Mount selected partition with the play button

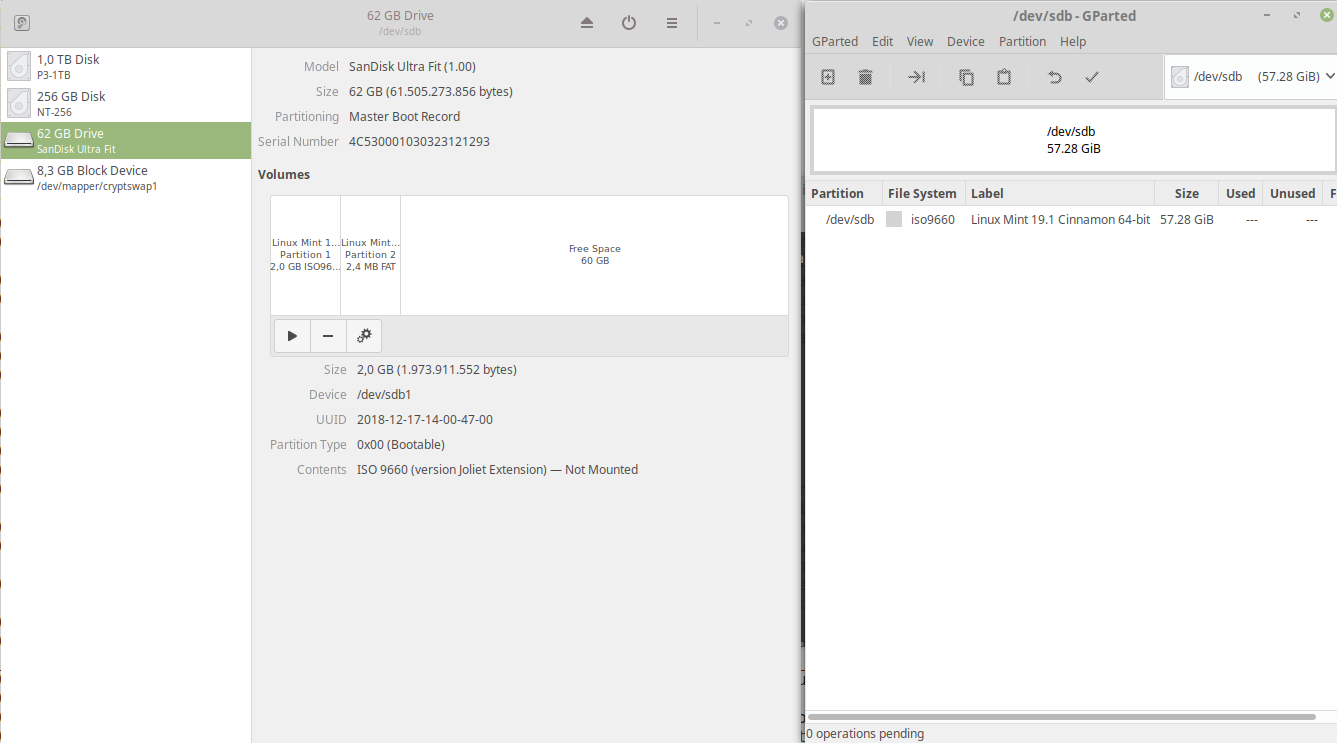[292, 335]
